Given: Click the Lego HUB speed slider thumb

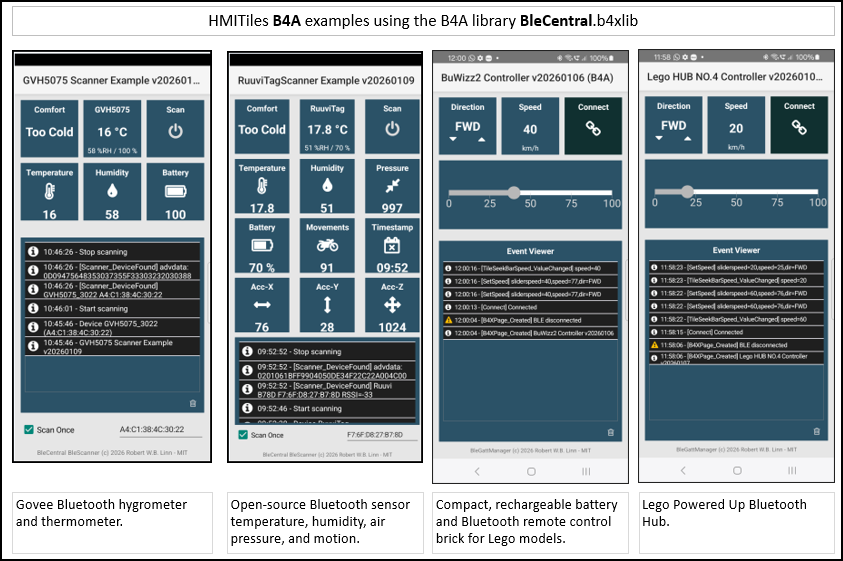Looking at the screenshot, I should [x=687, y=191].
